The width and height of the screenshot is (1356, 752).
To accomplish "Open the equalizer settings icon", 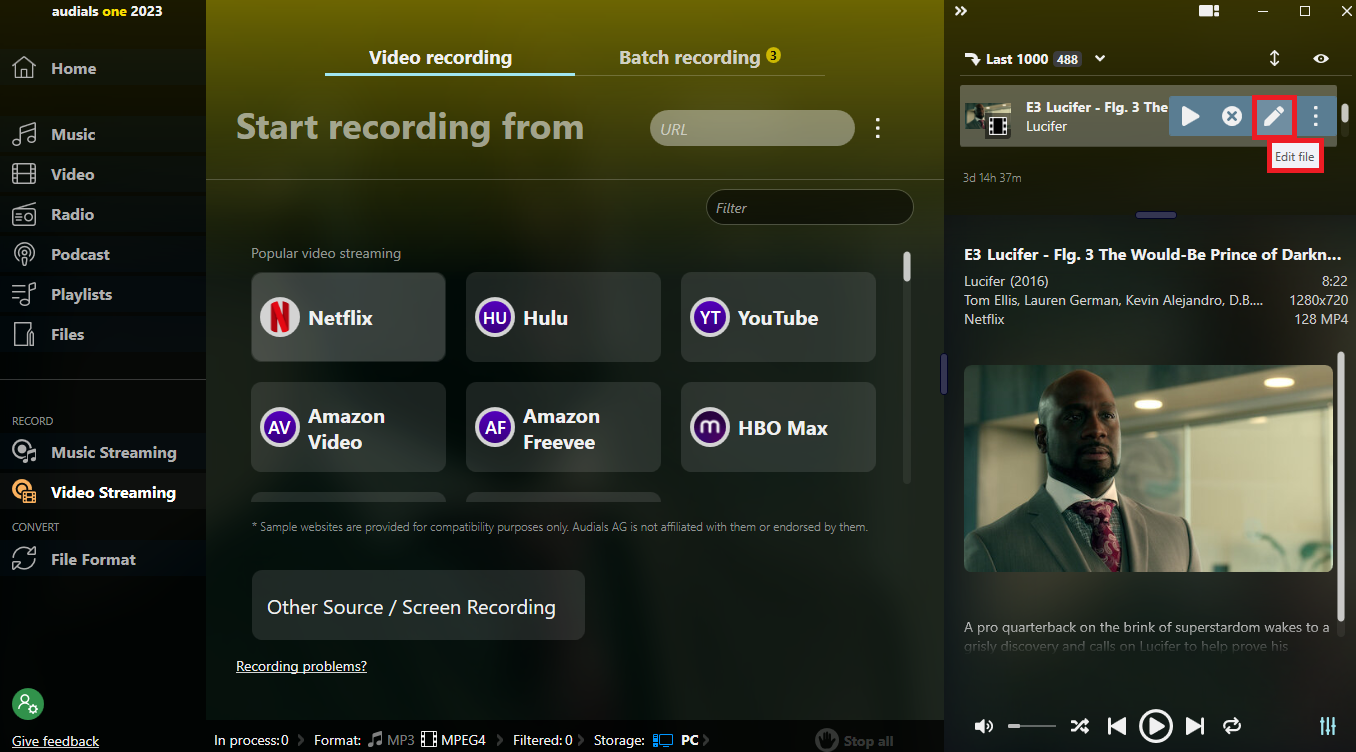I will (x=1328, y=726).
